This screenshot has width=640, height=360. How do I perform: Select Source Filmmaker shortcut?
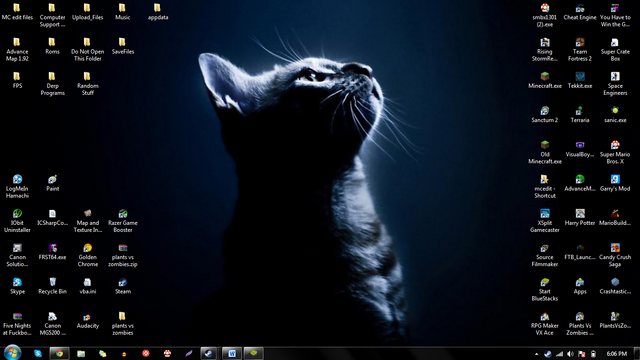[544, 255]
